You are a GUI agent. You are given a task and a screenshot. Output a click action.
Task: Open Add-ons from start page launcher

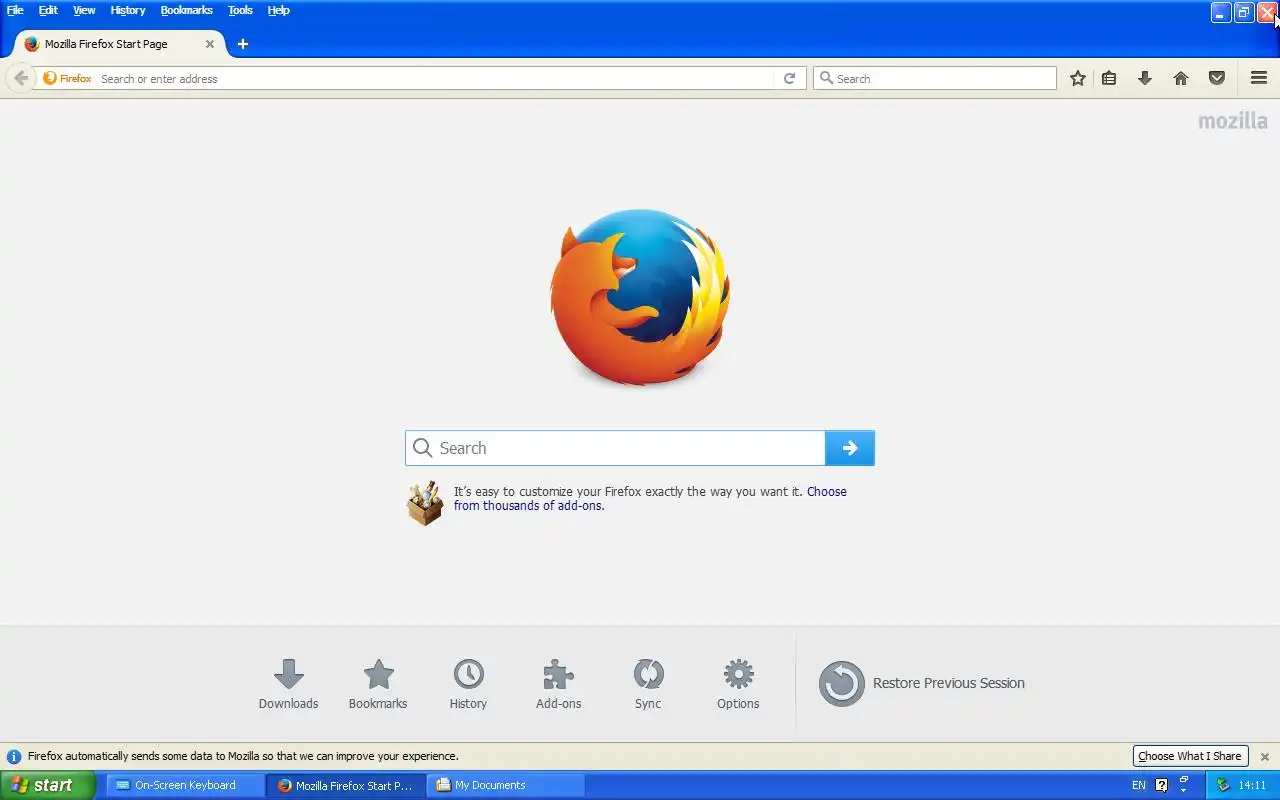pos(558,685)
